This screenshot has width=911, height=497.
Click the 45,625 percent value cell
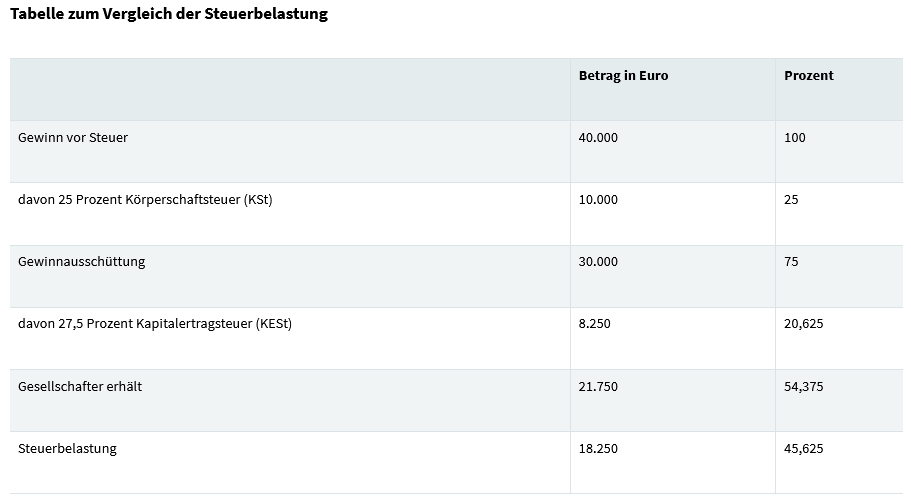tap(804, 448)
